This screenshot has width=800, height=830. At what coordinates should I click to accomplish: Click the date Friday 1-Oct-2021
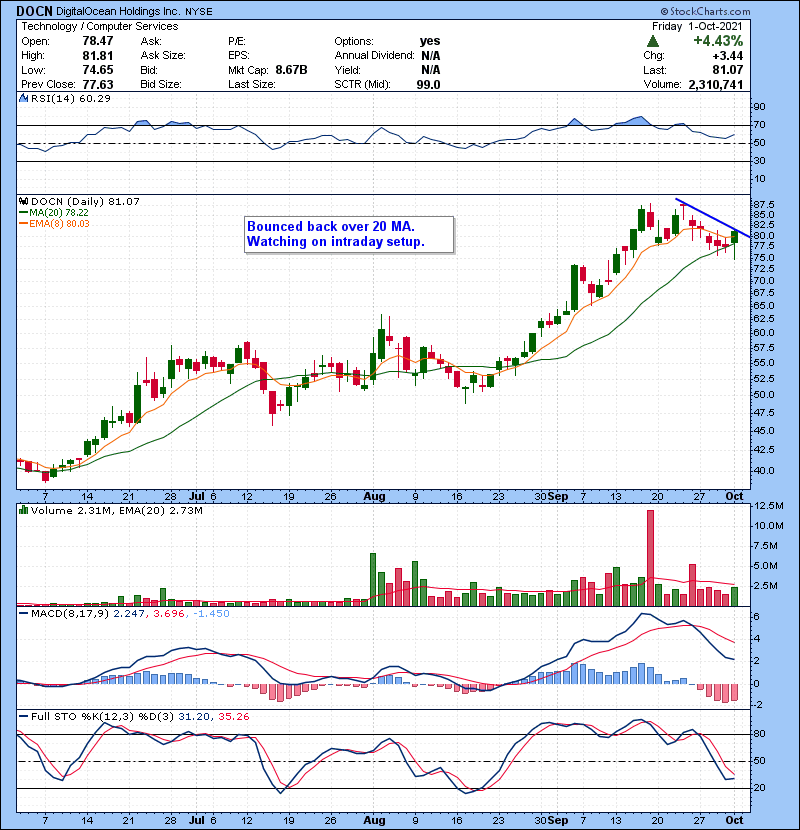point(697,26)
